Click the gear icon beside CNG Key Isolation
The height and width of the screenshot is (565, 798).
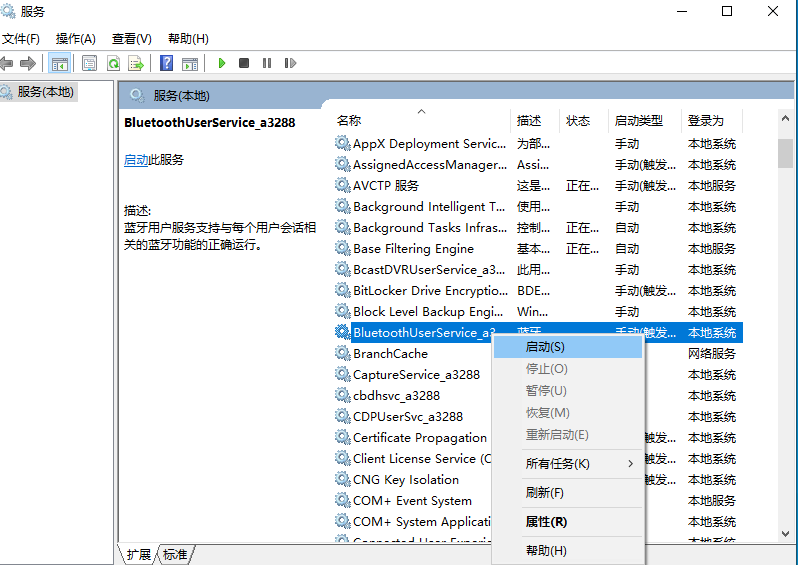tap(343, 479)
